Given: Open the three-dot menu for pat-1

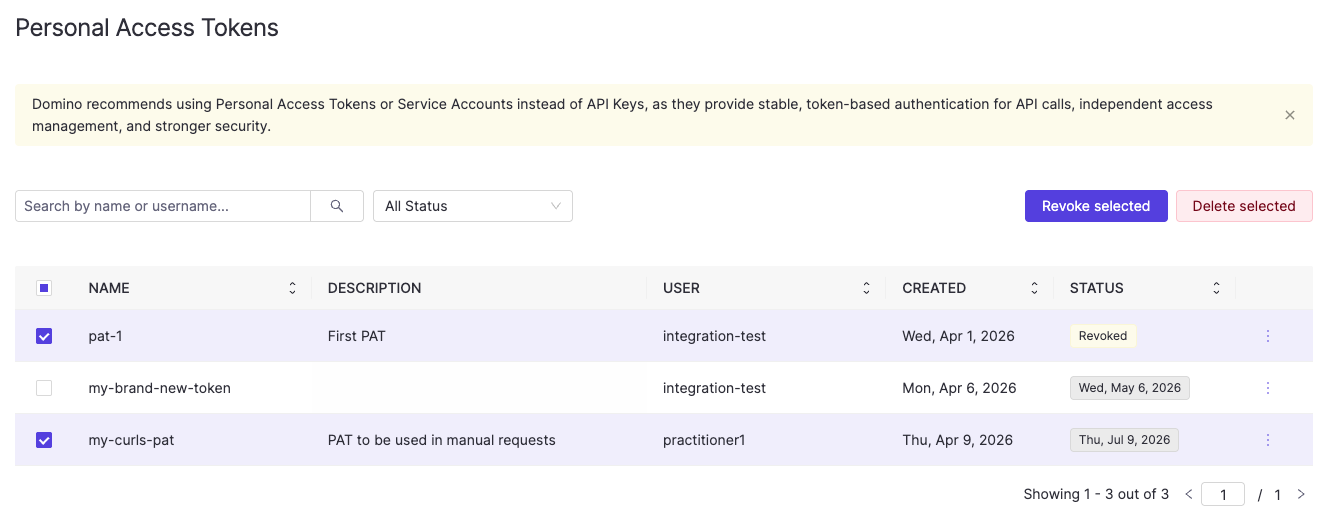Looking at the screenshot, I should tap(1268, 336).
